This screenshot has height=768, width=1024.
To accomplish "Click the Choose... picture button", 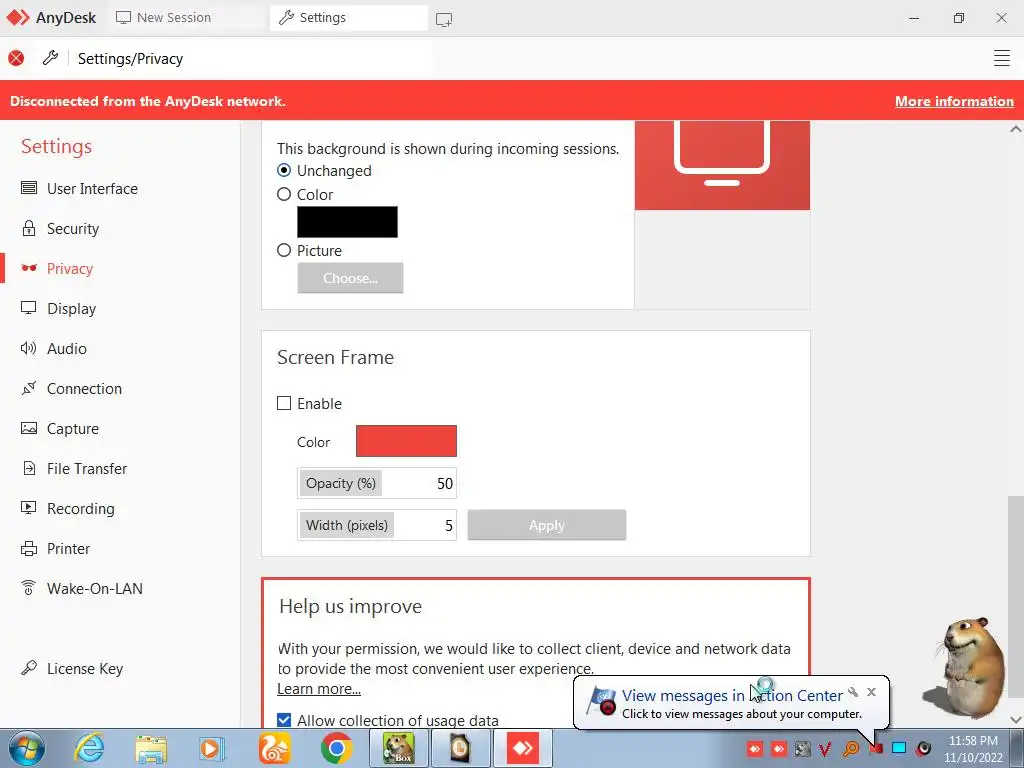I will (x=350, y=278).
